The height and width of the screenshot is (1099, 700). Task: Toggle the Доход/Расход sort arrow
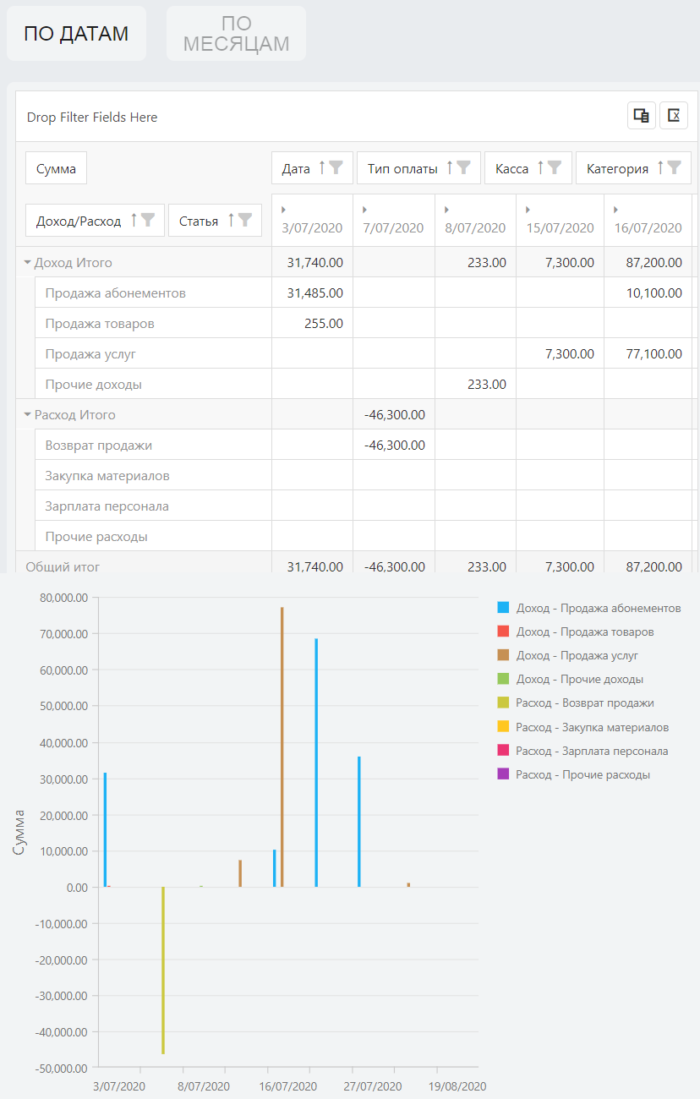click(x=134, y=220)
